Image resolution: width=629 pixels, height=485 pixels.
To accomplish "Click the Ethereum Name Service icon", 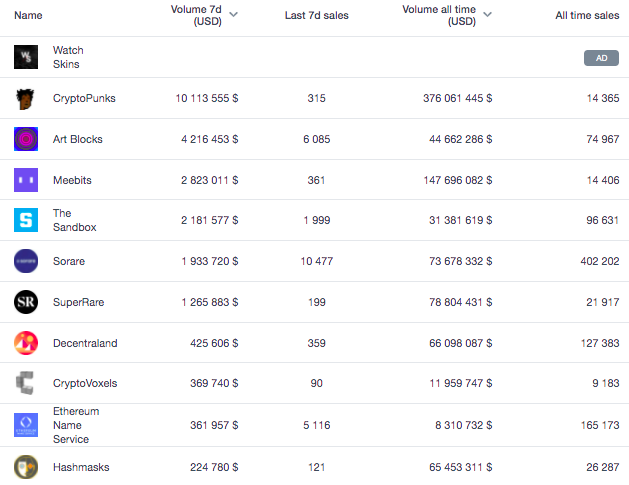I will [26, 425].
